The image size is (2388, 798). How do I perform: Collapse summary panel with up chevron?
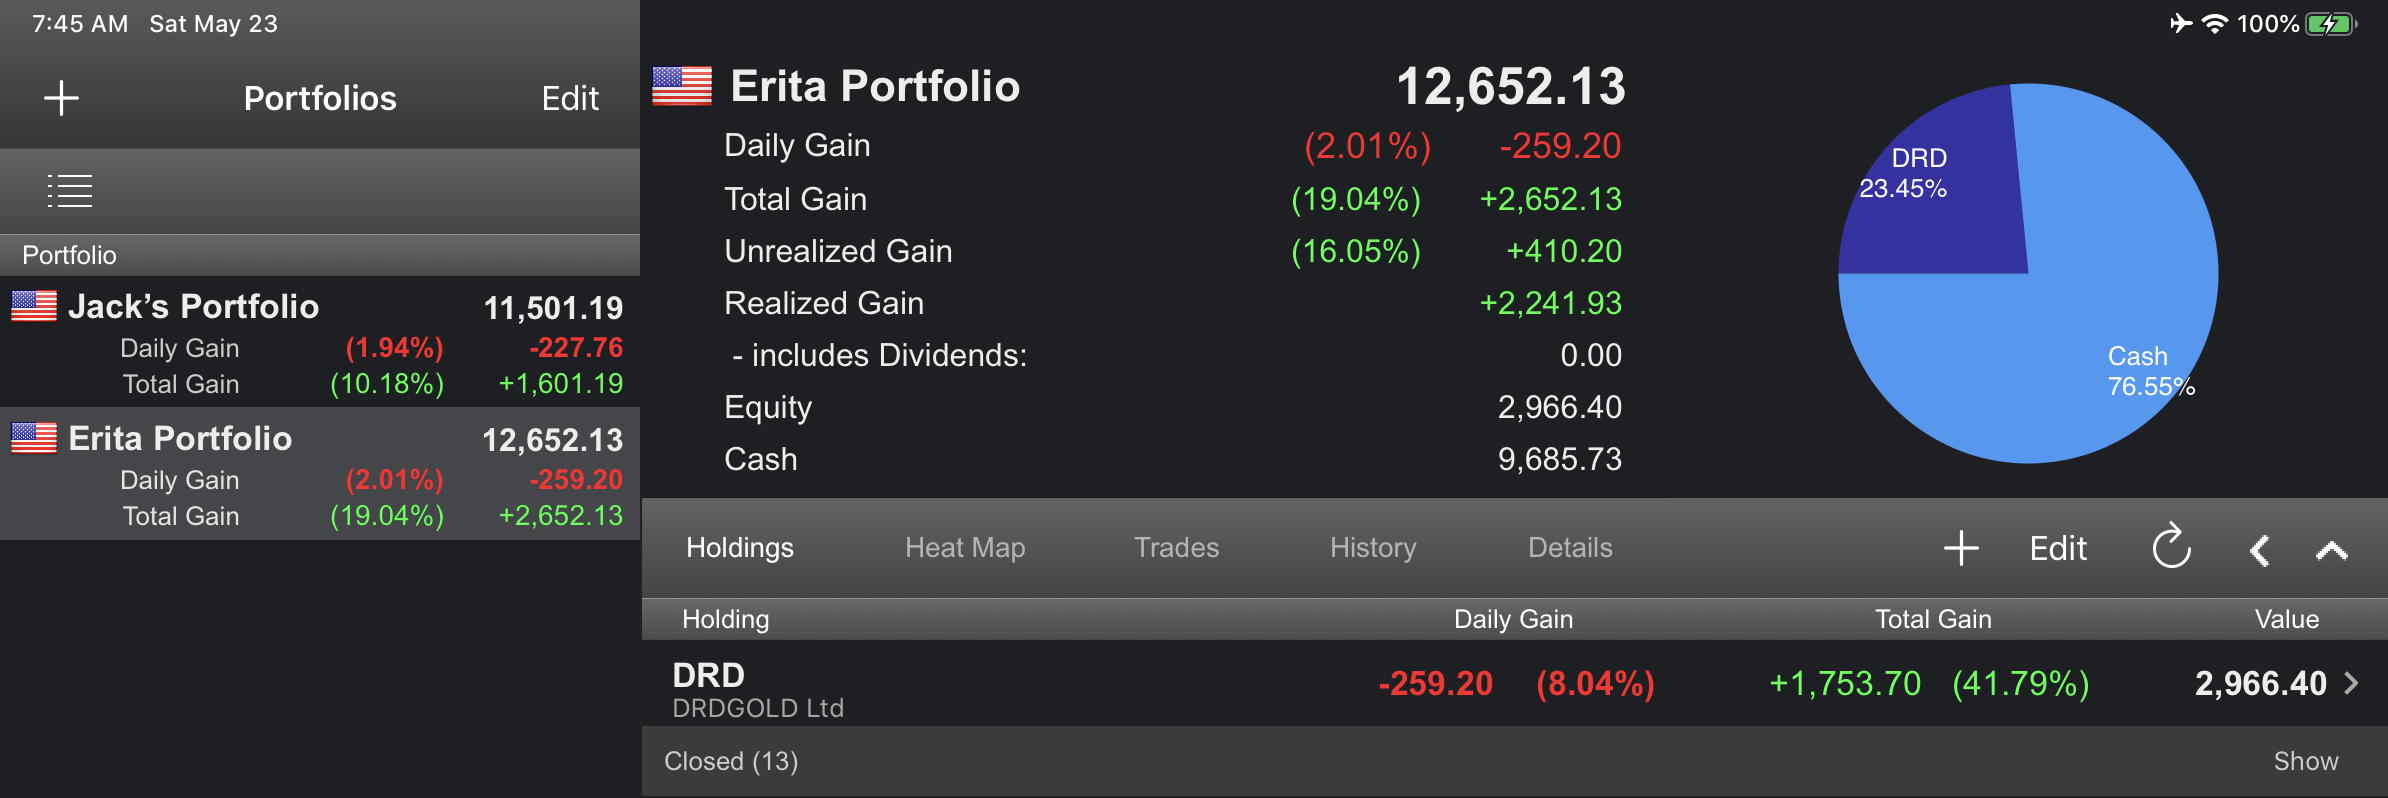click(2331, 550)
